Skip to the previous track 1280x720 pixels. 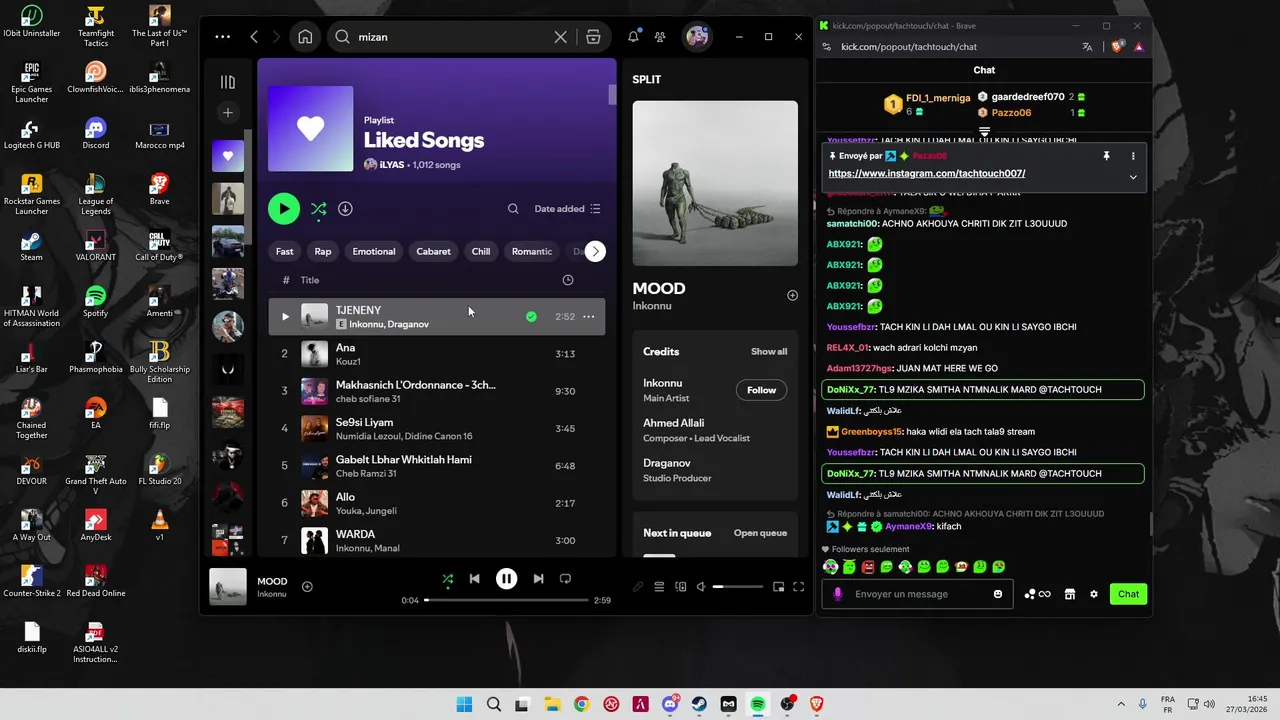(475, 579)
